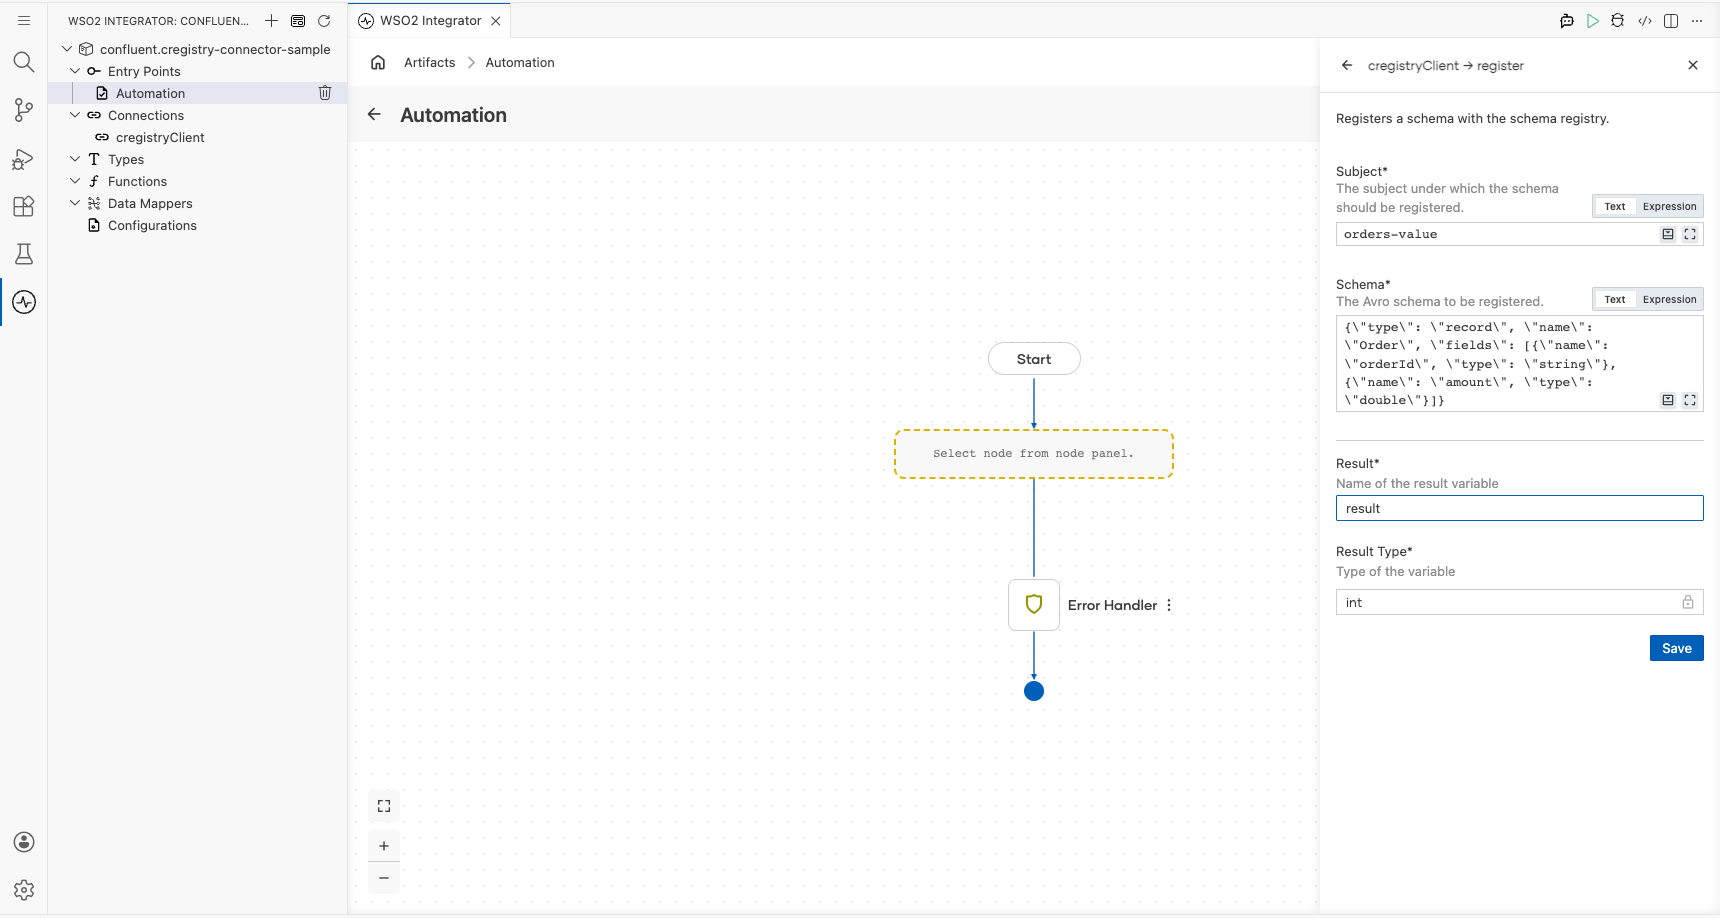Expand the Subject field editor

click(x=1690, y=234)
